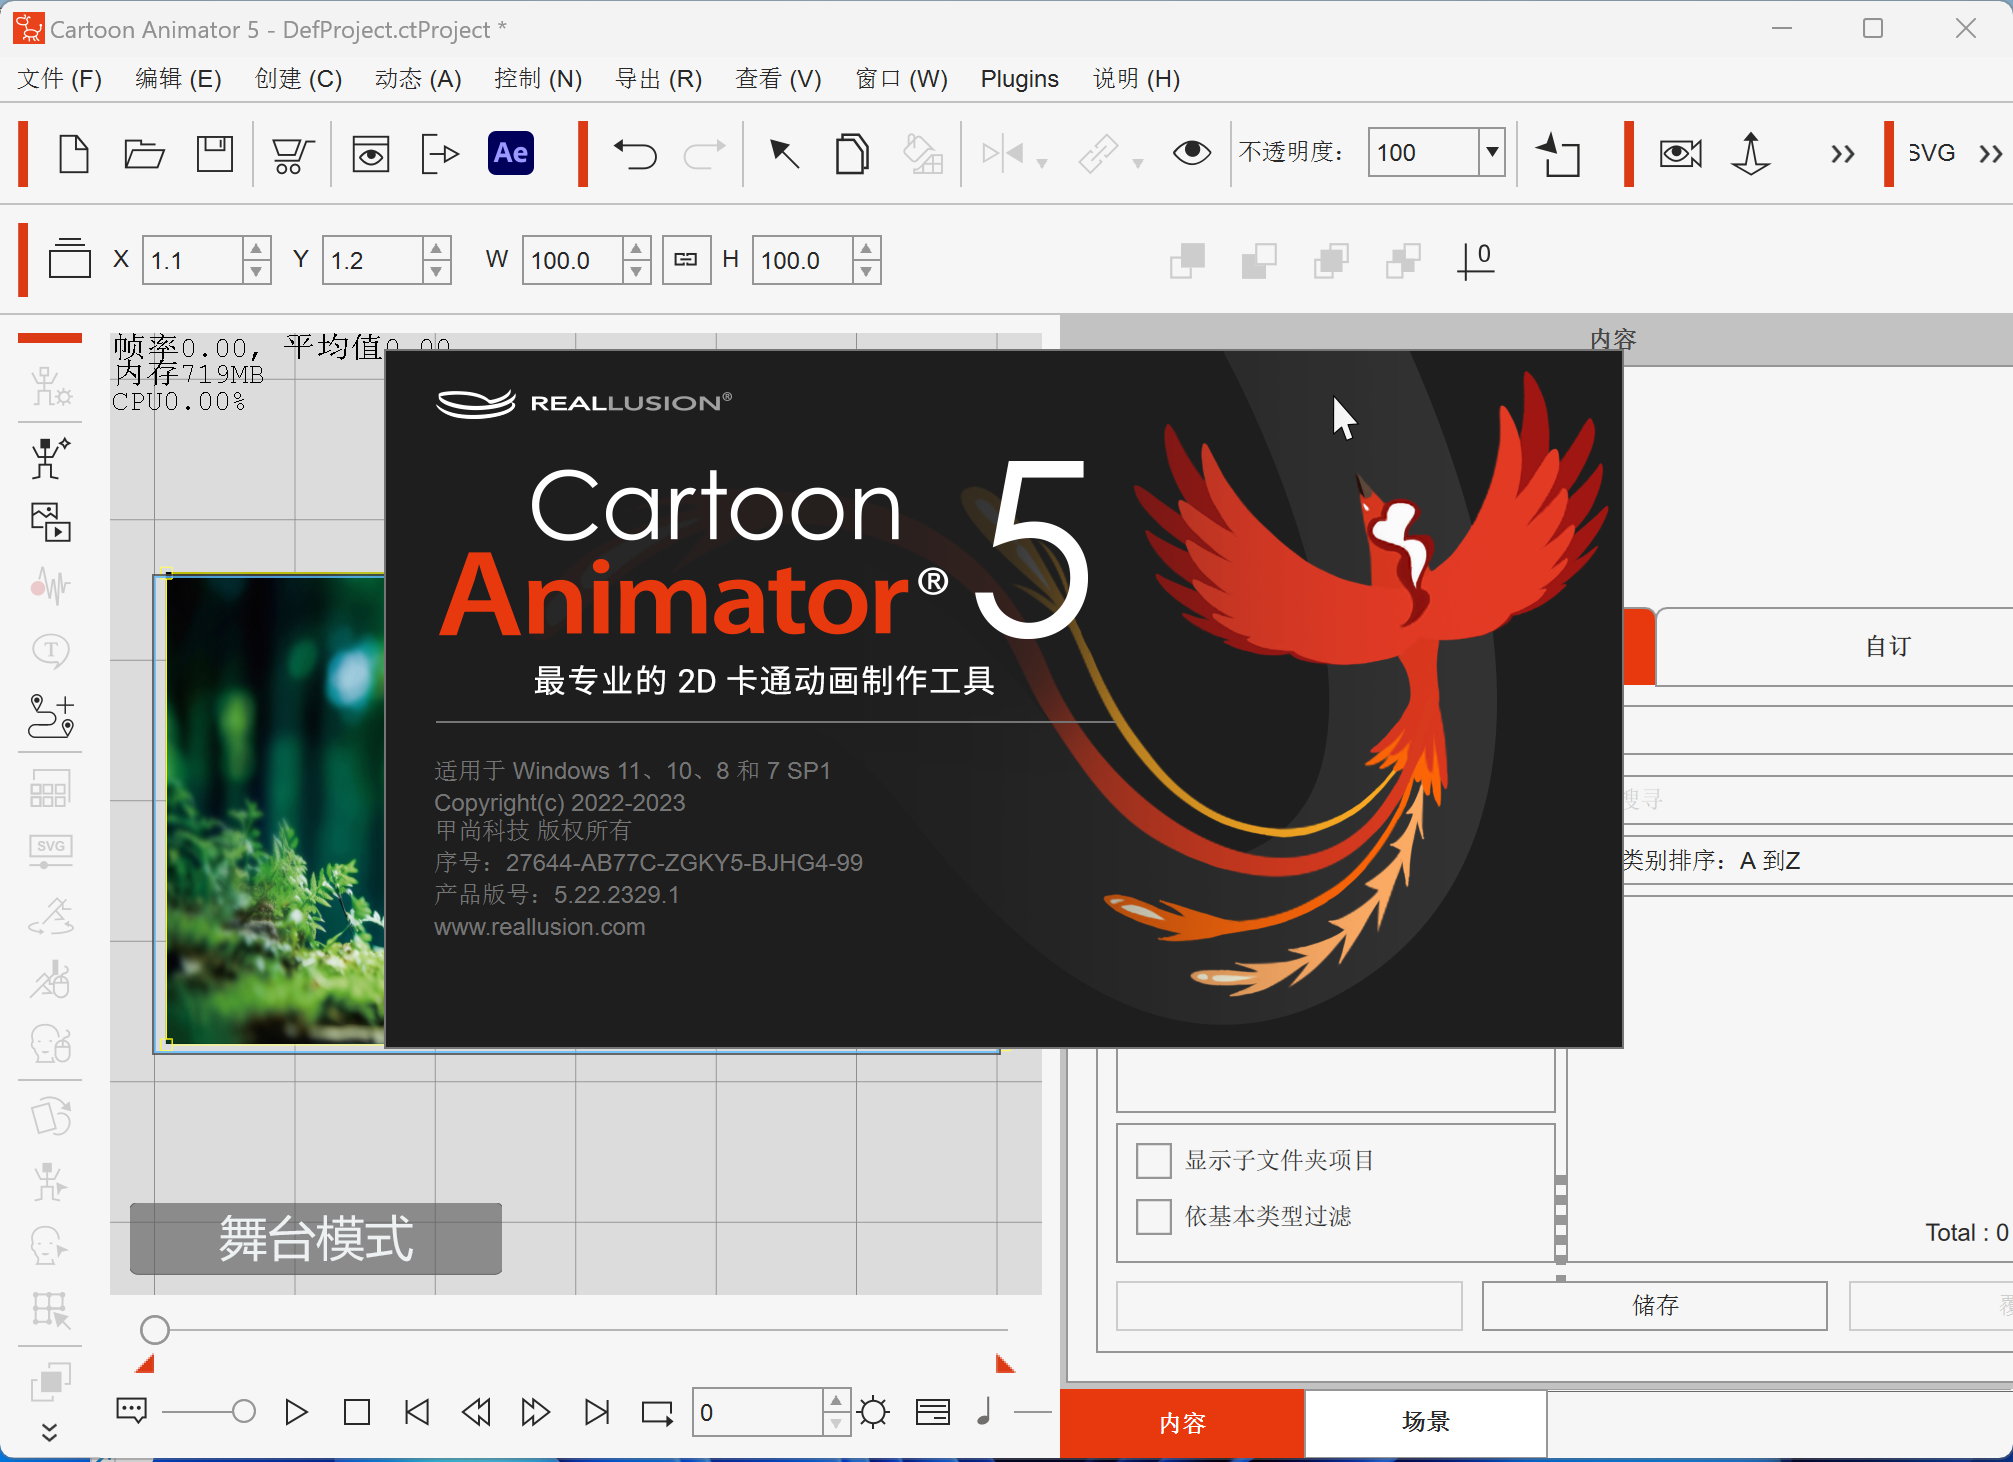Viewport: 2013px width, 1462px height.
Task: Open the opacity 100 dropdown arrow
Action: [x=1491, y=153]
